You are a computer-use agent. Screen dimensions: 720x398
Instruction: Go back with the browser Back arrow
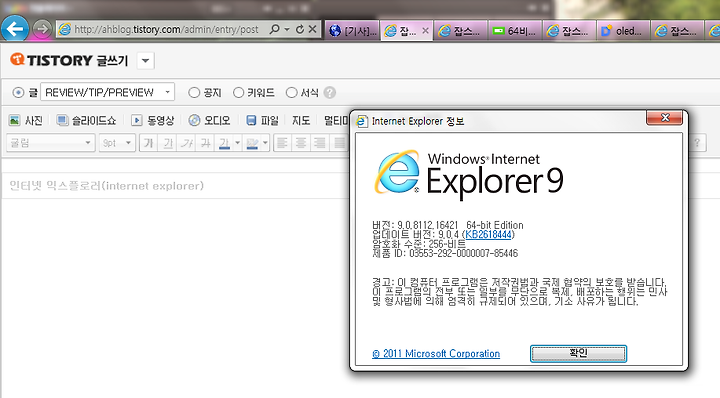[15, 29]
